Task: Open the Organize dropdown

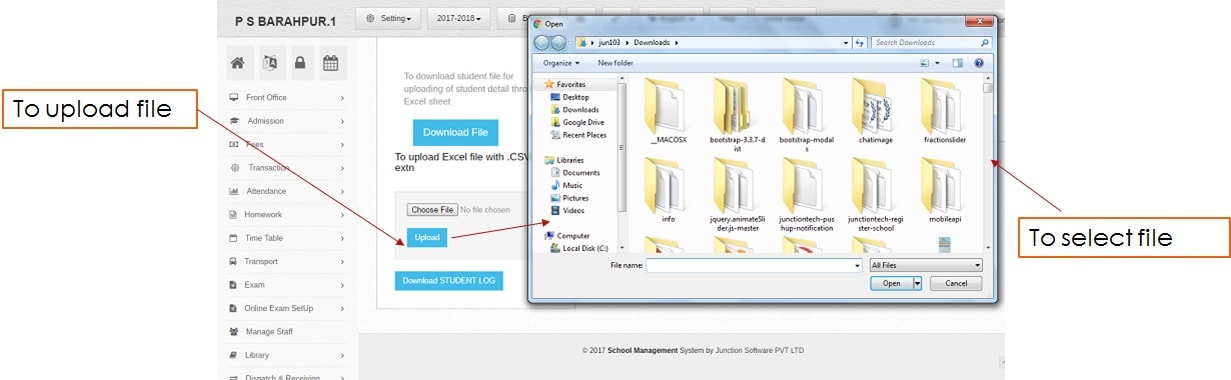Action: coord(560,63)
